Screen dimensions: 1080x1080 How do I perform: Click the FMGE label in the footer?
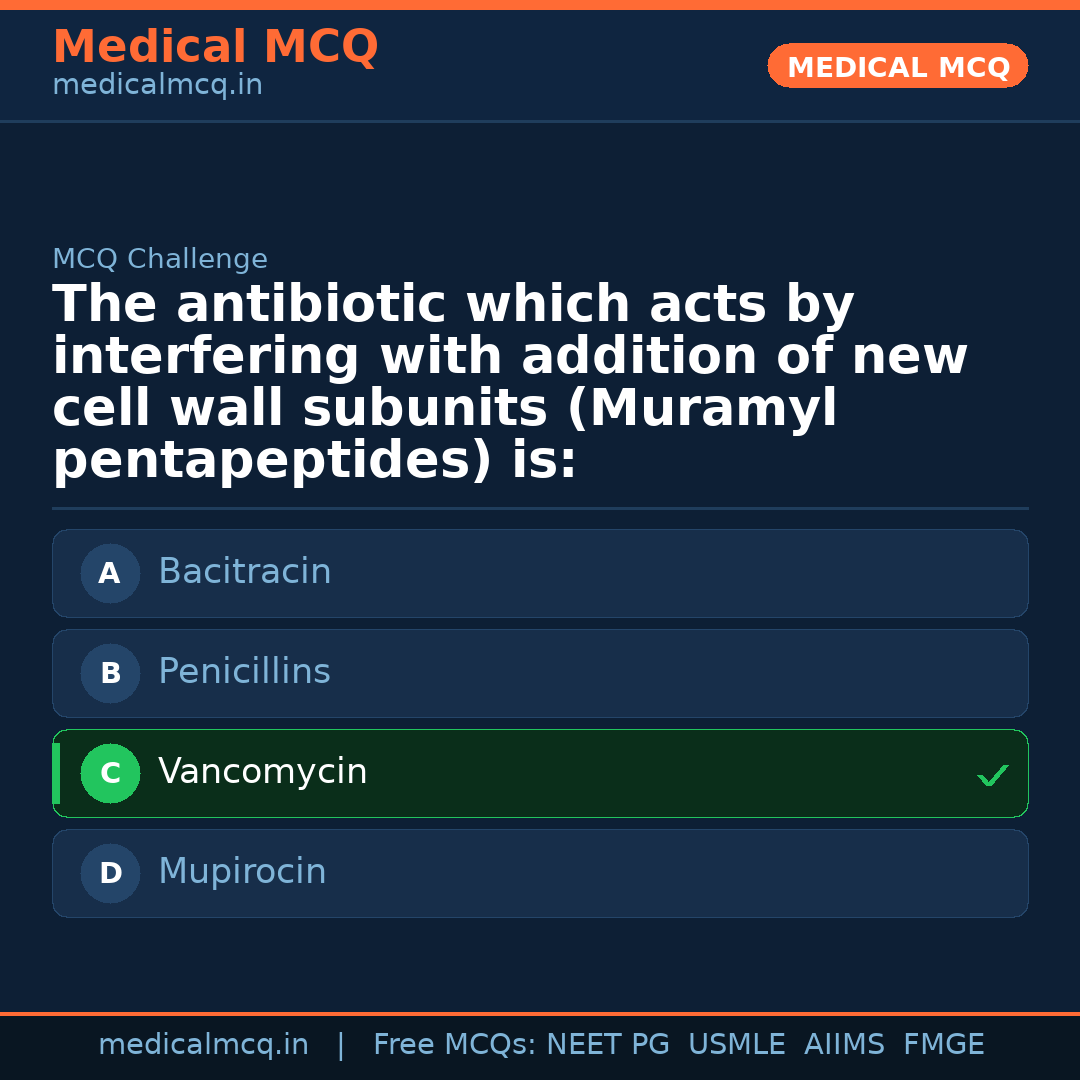coord(943,1045)
